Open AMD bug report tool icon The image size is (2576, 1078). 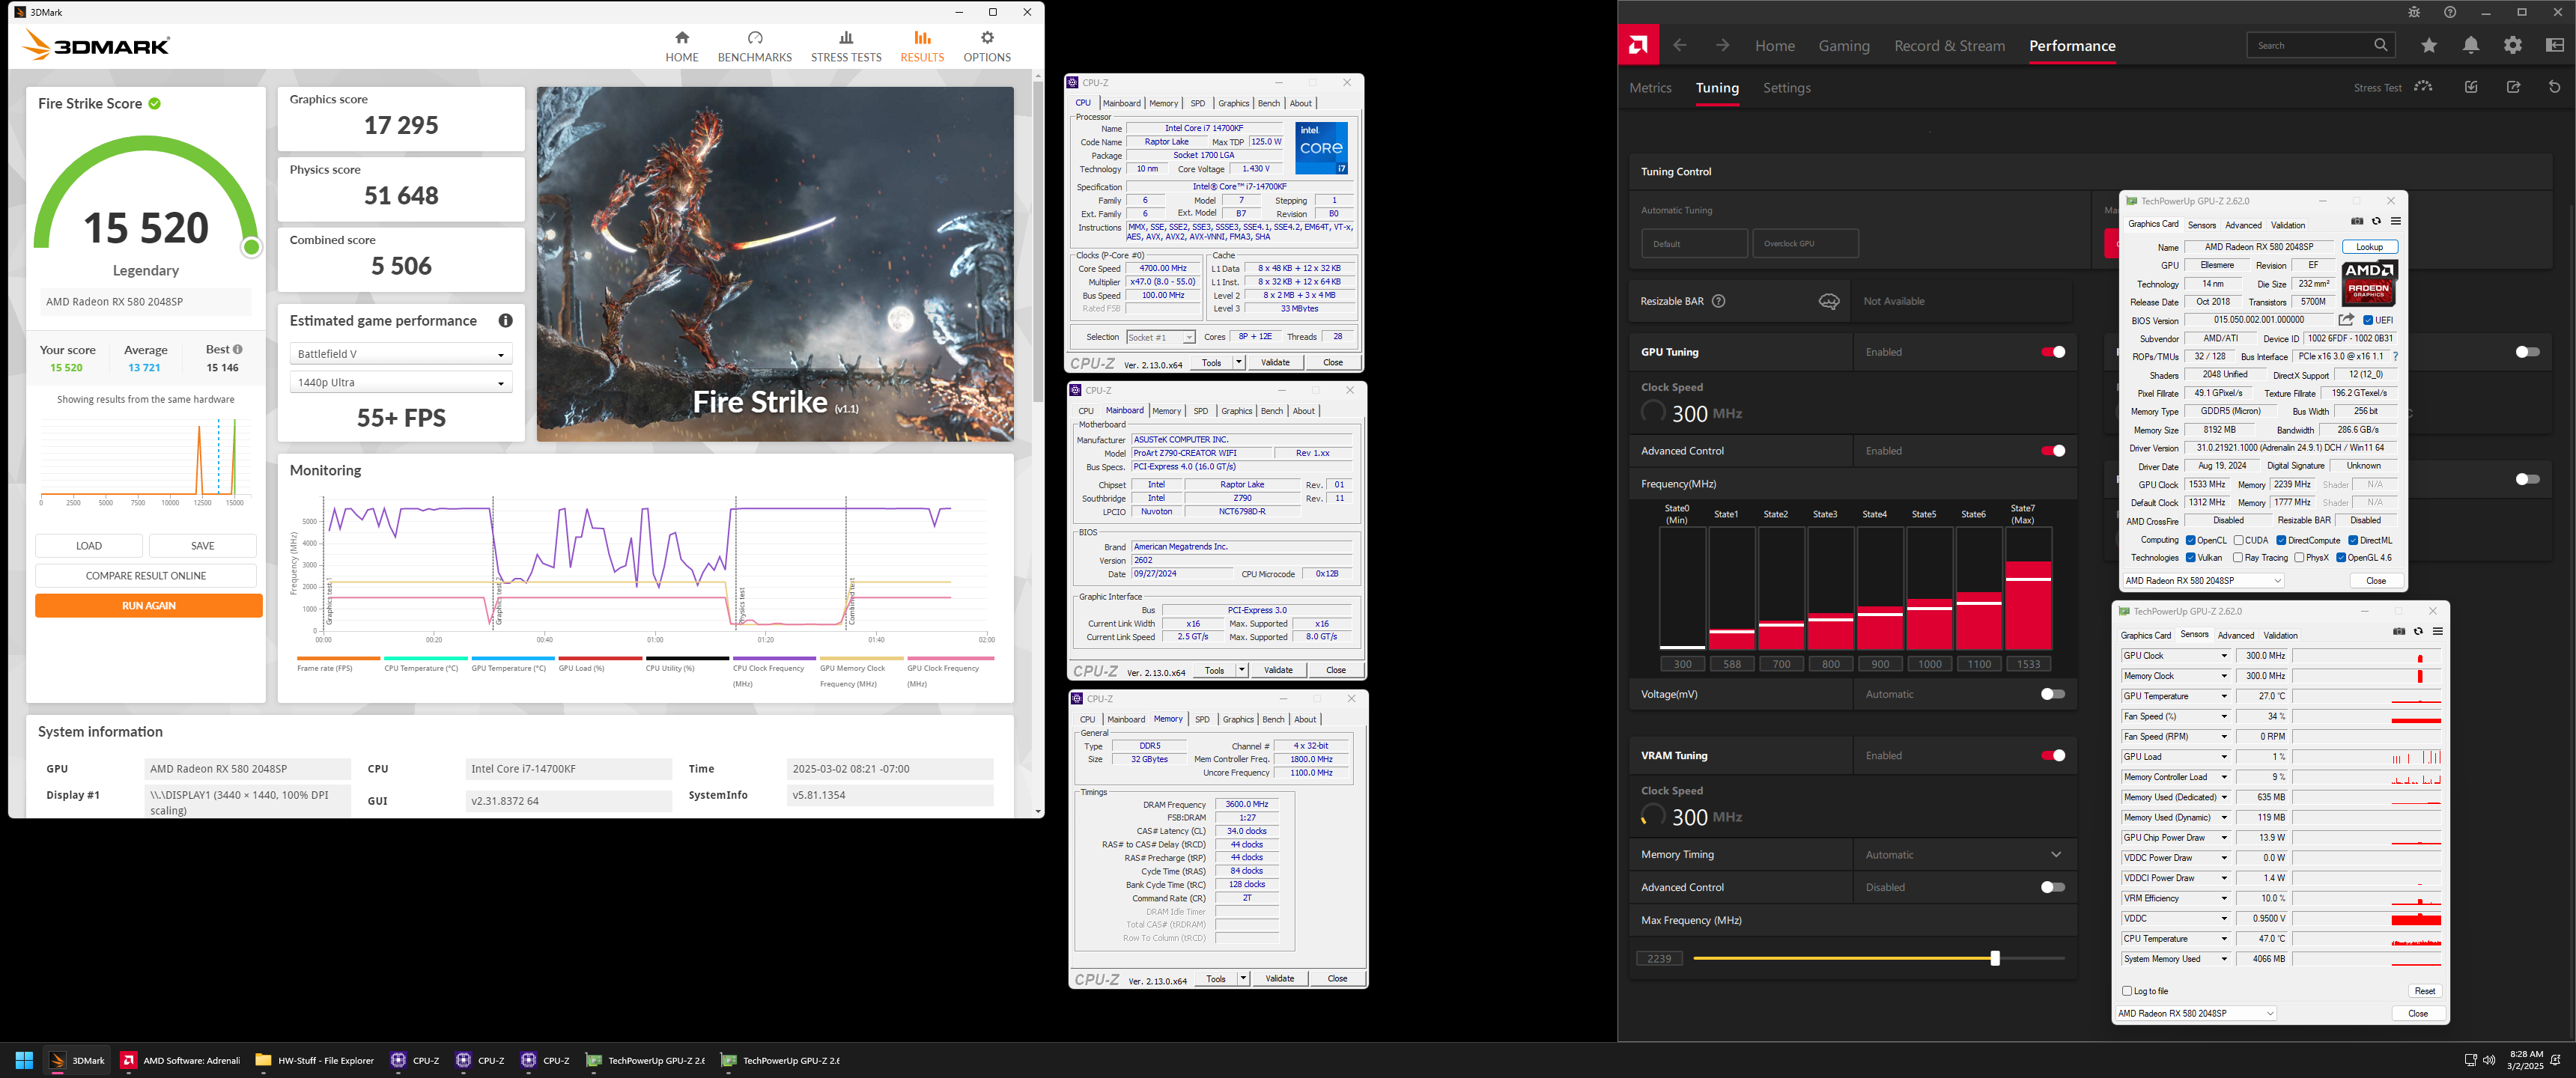click(2414, 12)
